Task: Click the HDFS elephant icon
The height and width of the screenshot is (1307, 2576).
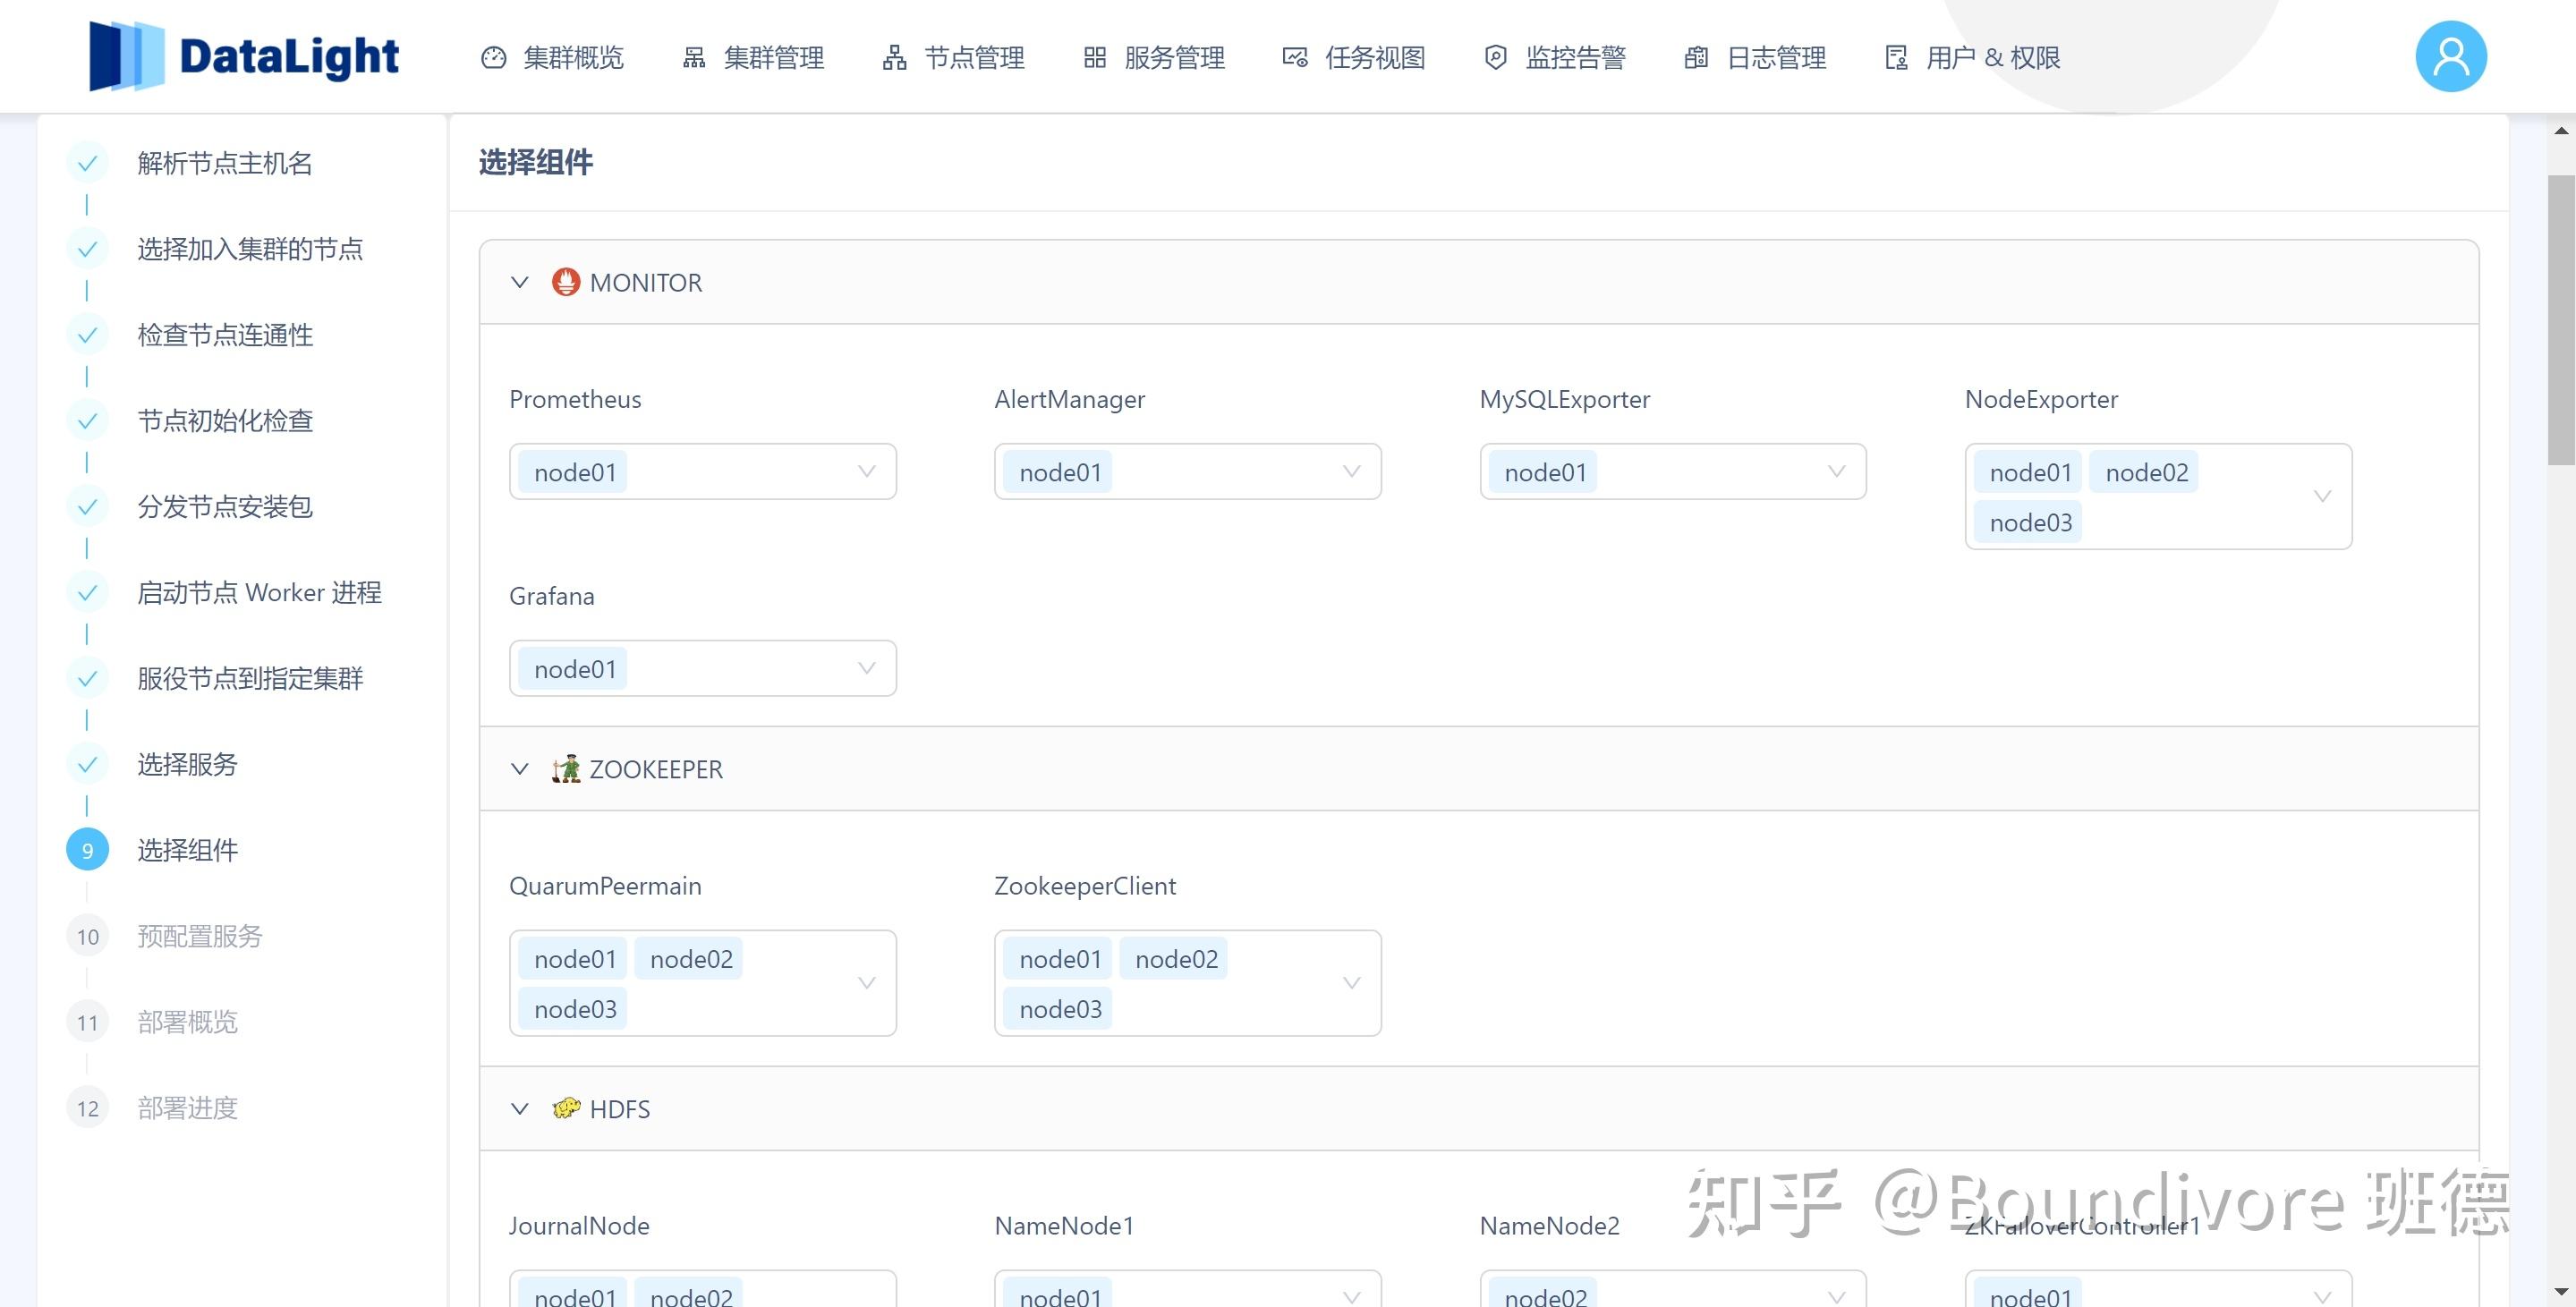Action: [566, 1108]
